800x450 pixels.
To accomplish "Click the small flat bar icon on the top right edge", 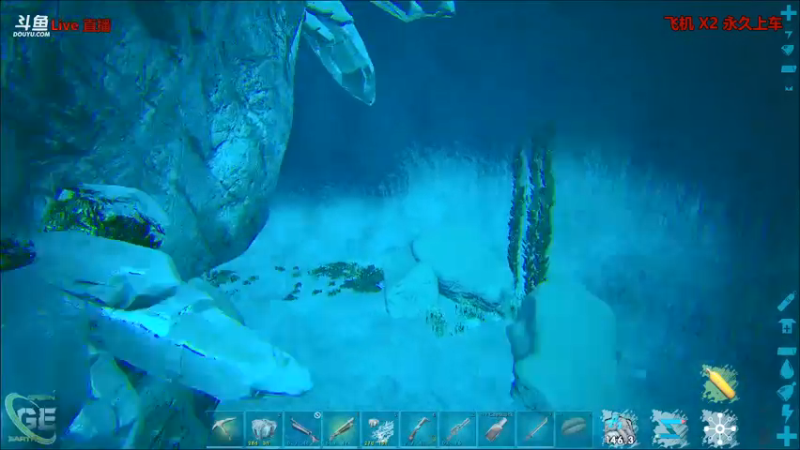I will click(x=788, y=69).
